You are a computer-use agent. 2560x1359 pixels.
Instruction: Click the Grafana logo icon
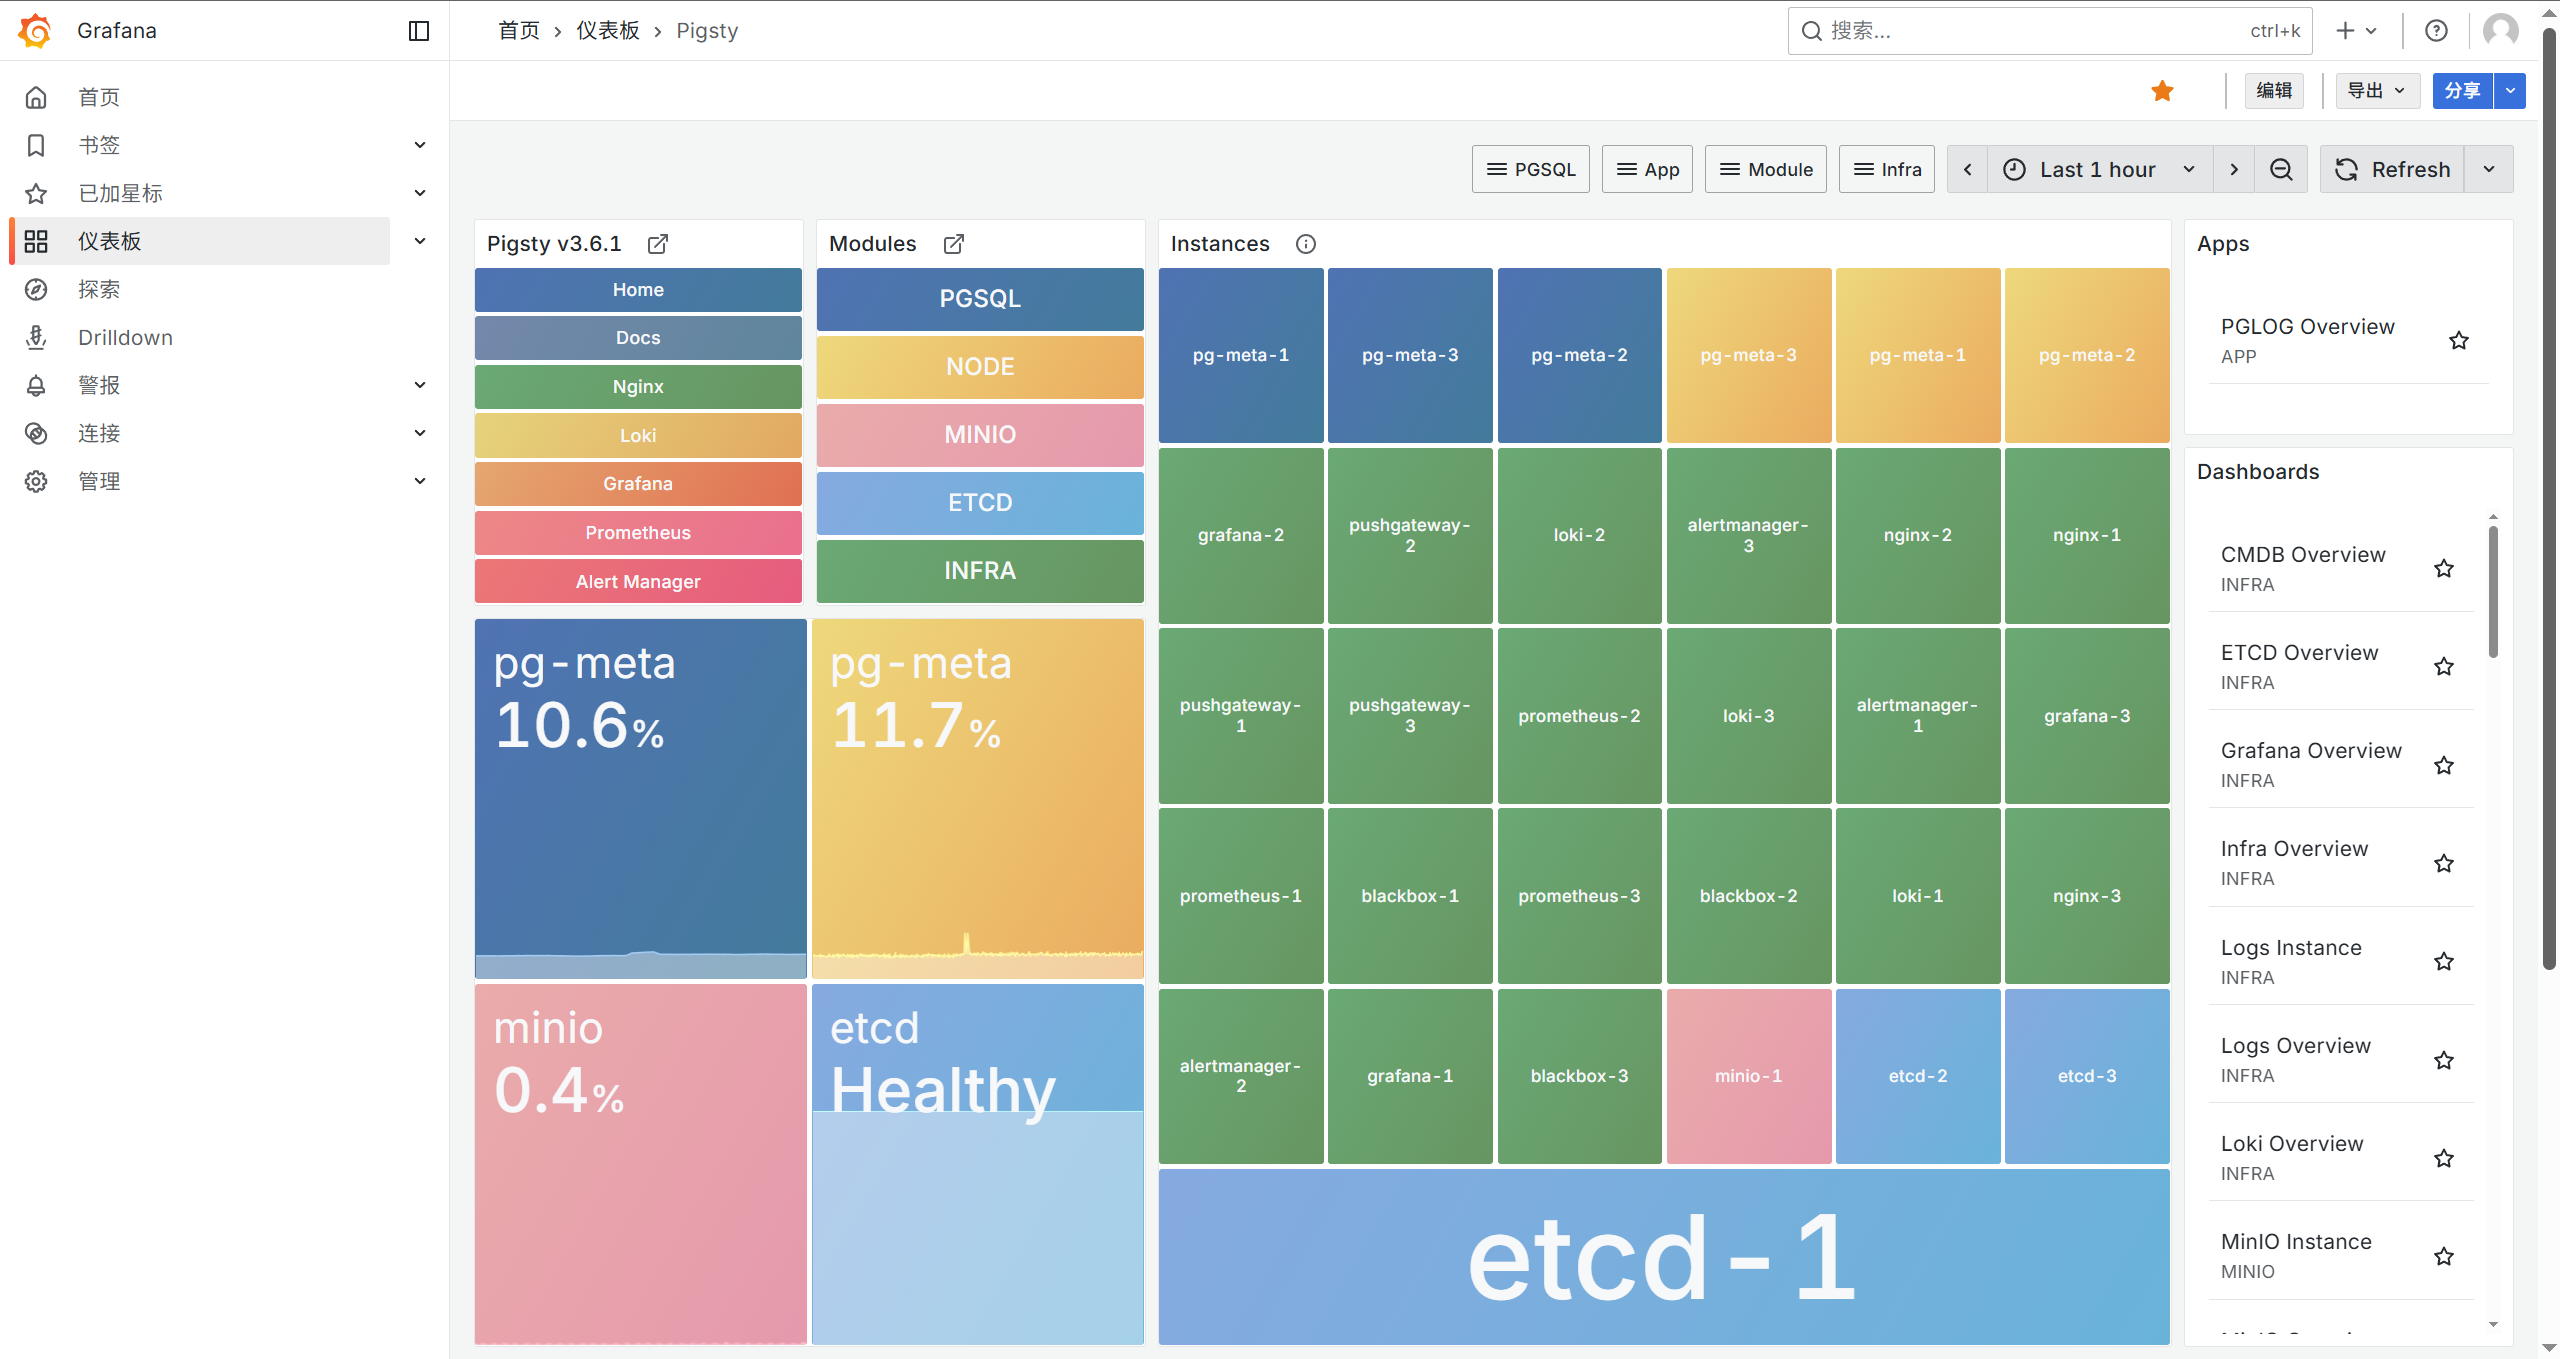[x=35, y=30]
